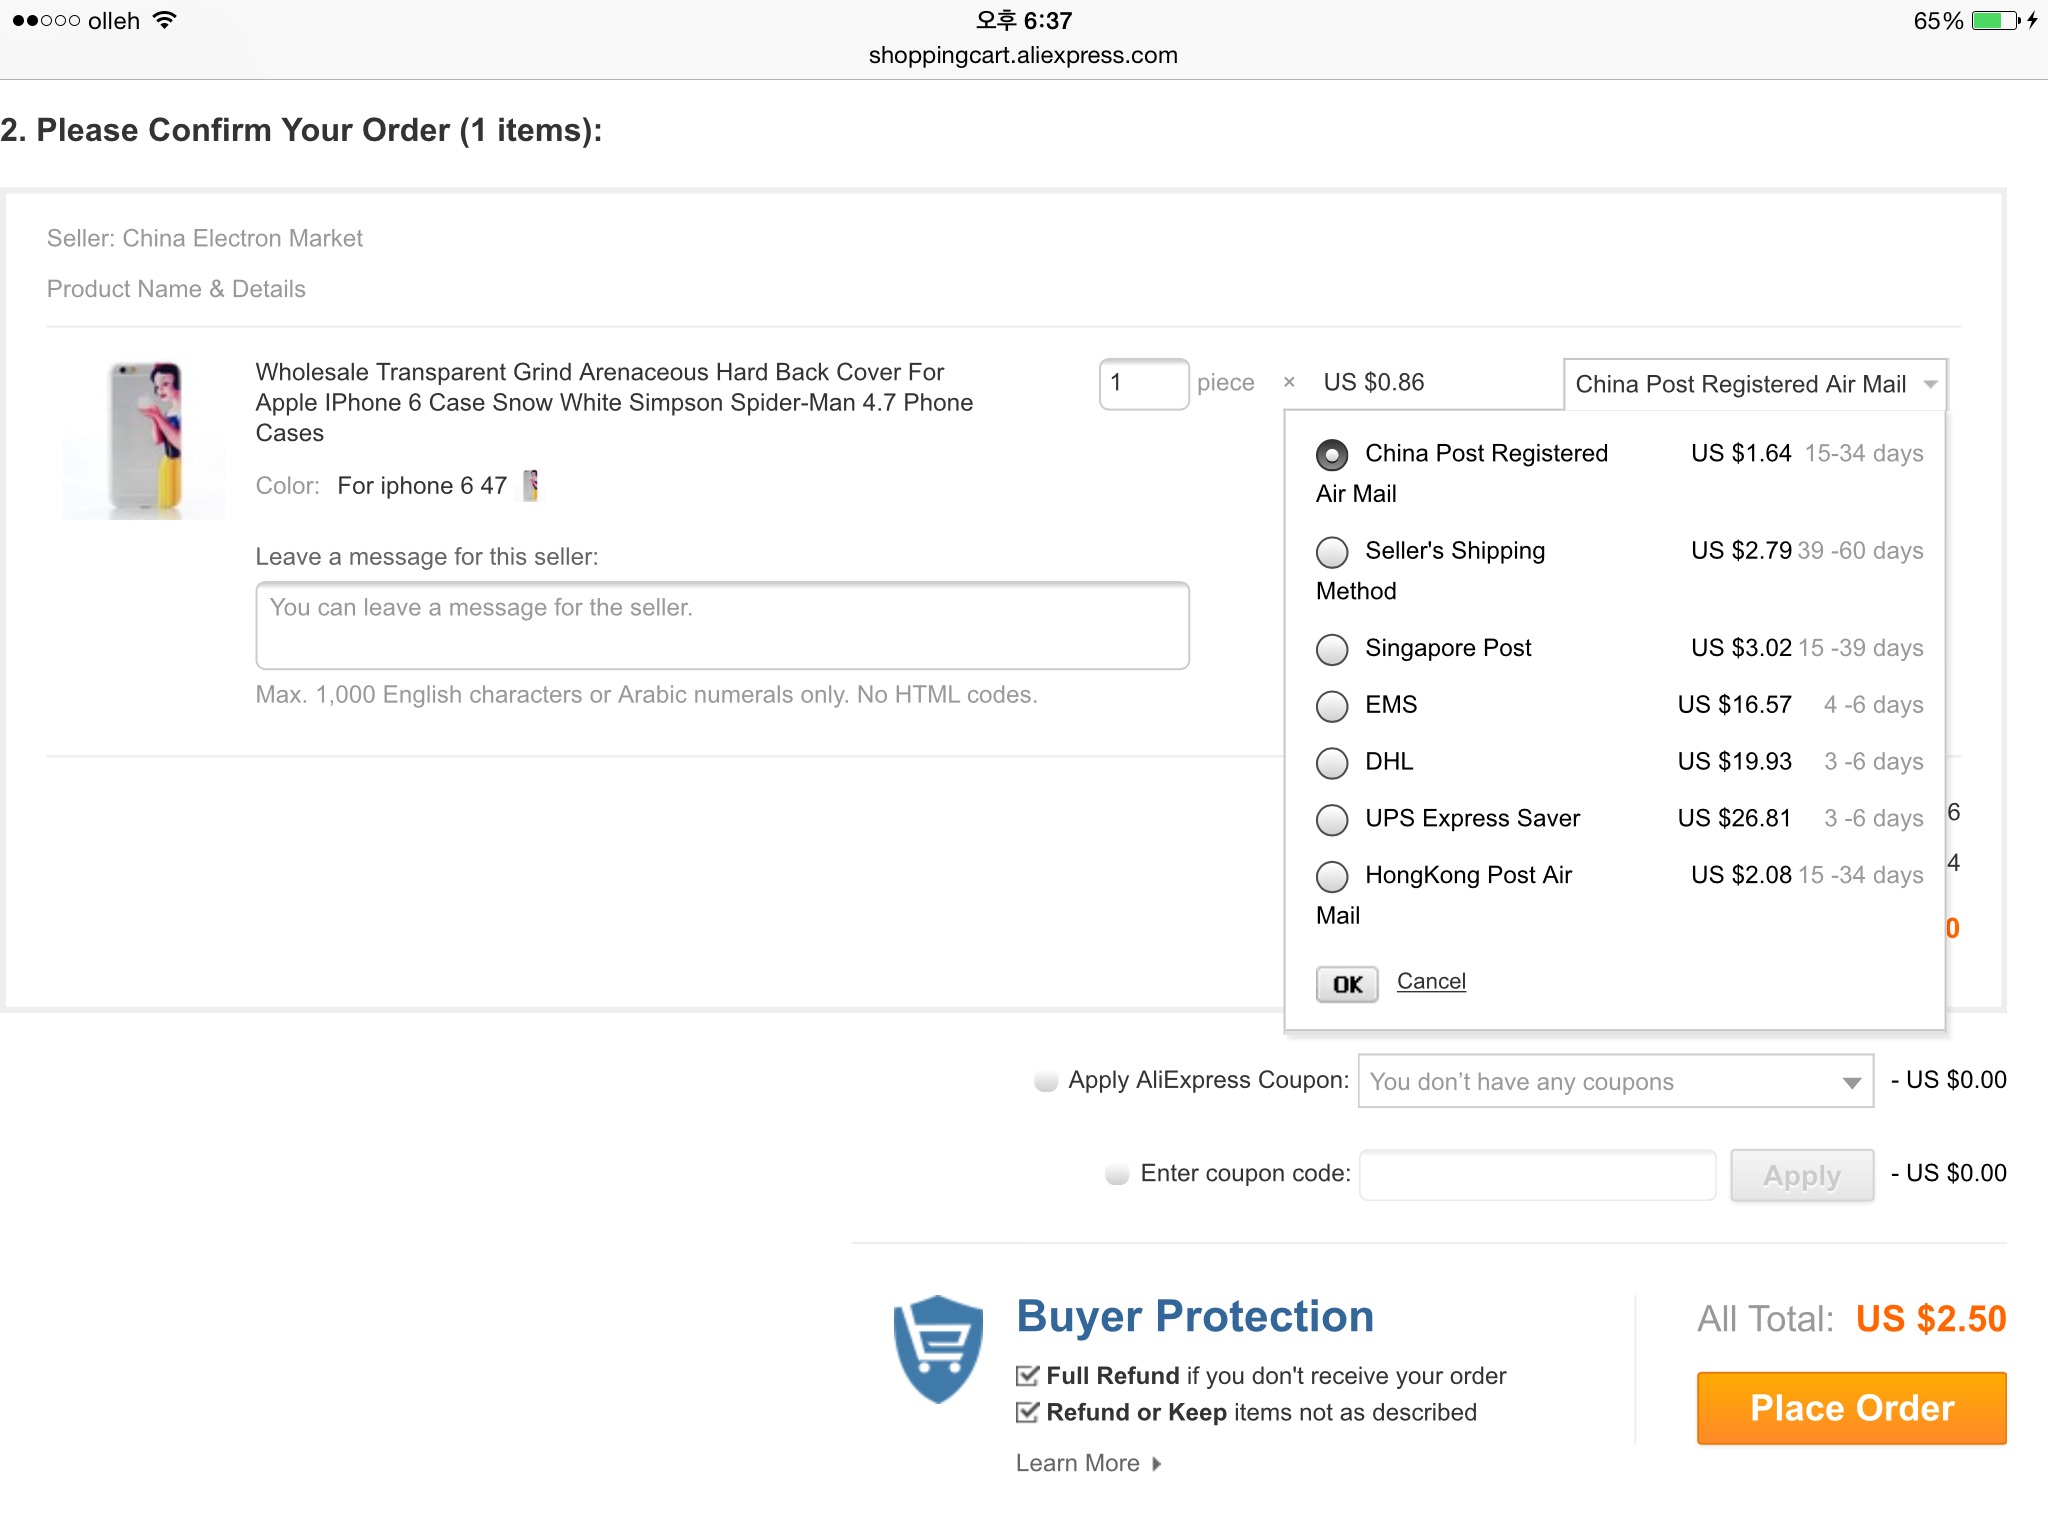Click the Learn More arrow icon
Screen dimensions: 2048x1536
[x=1156, y=1464]
